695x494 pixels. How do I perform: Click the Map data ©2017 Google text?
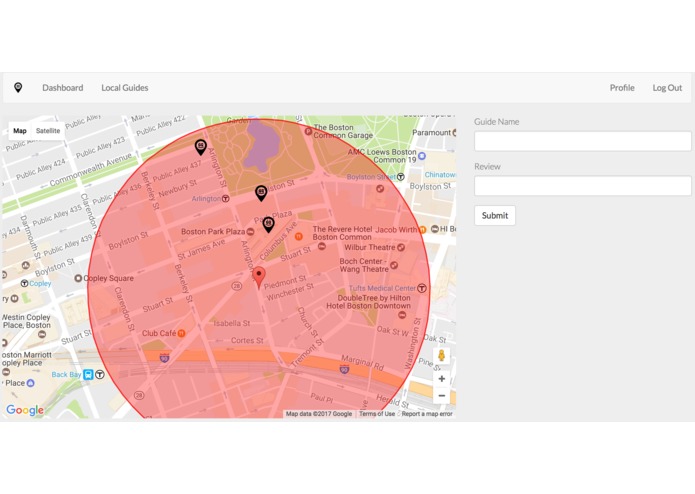click(x=319, y=414)
